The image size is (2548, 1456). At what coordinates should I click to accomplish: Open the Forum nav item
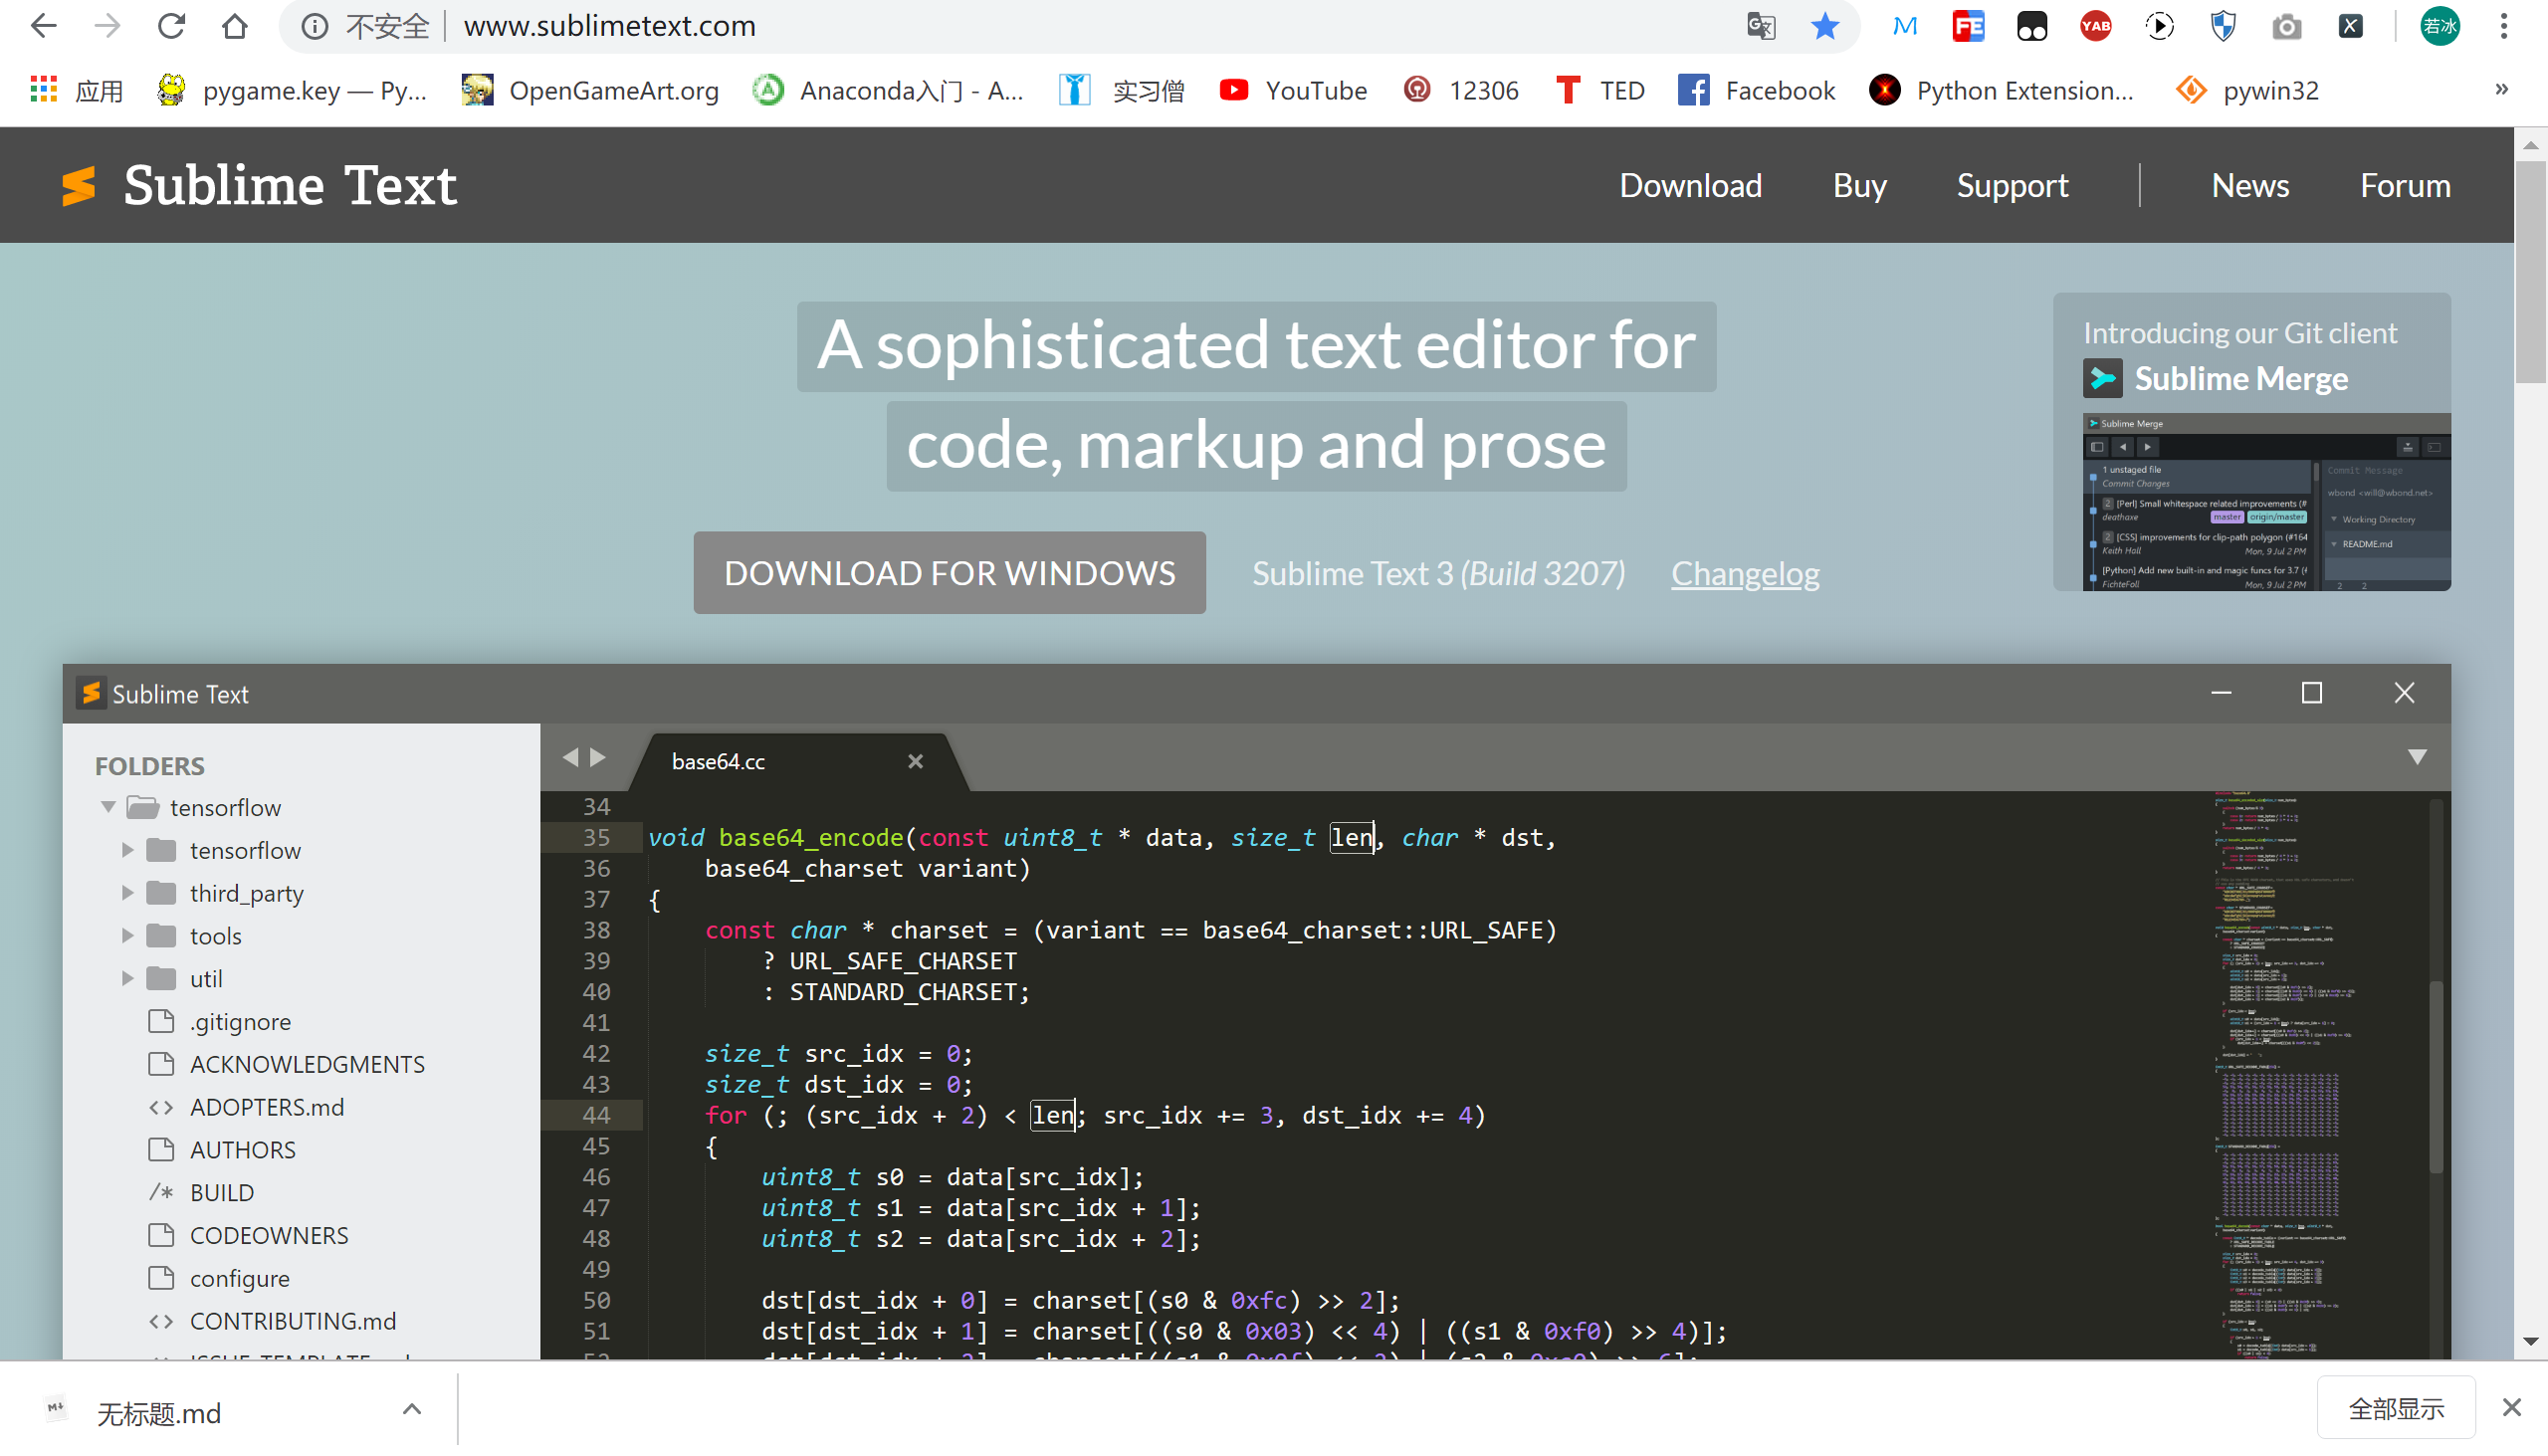coord(2404,186)
